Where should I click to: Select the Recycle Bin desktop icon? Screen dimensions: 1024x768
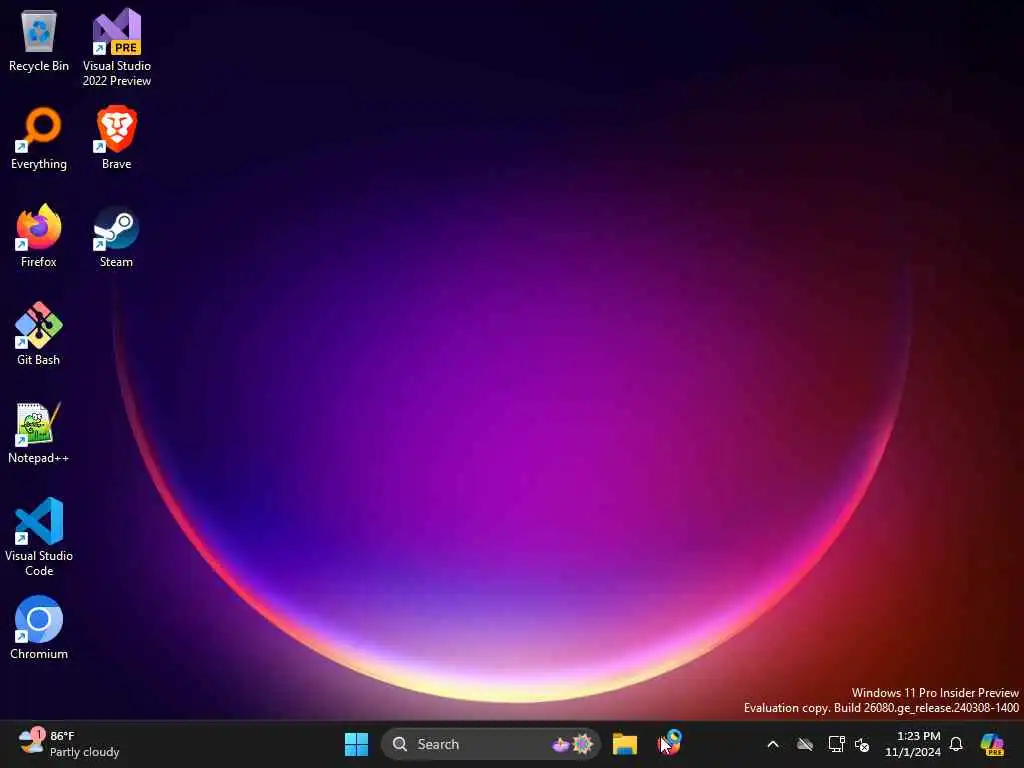(39, 40)
